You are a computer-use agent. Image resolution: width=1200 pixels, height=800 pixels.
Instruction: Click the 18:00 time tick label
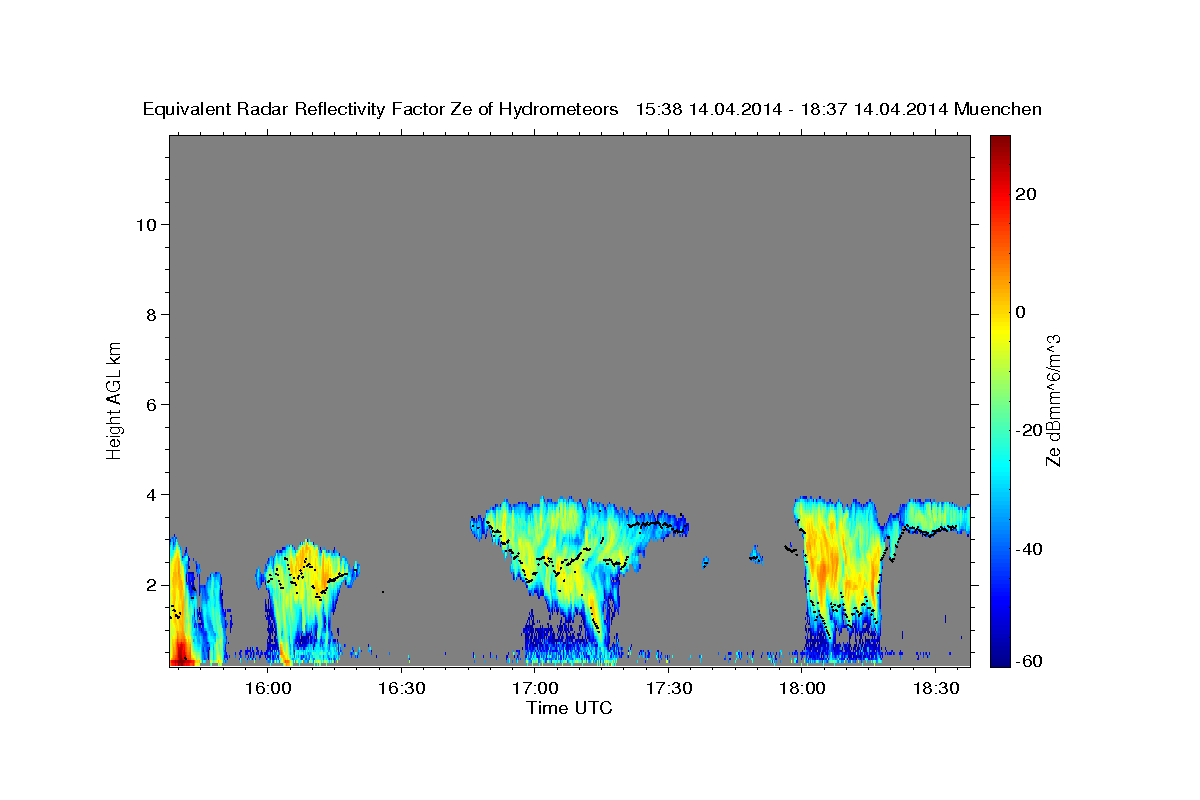pos(801,689)
